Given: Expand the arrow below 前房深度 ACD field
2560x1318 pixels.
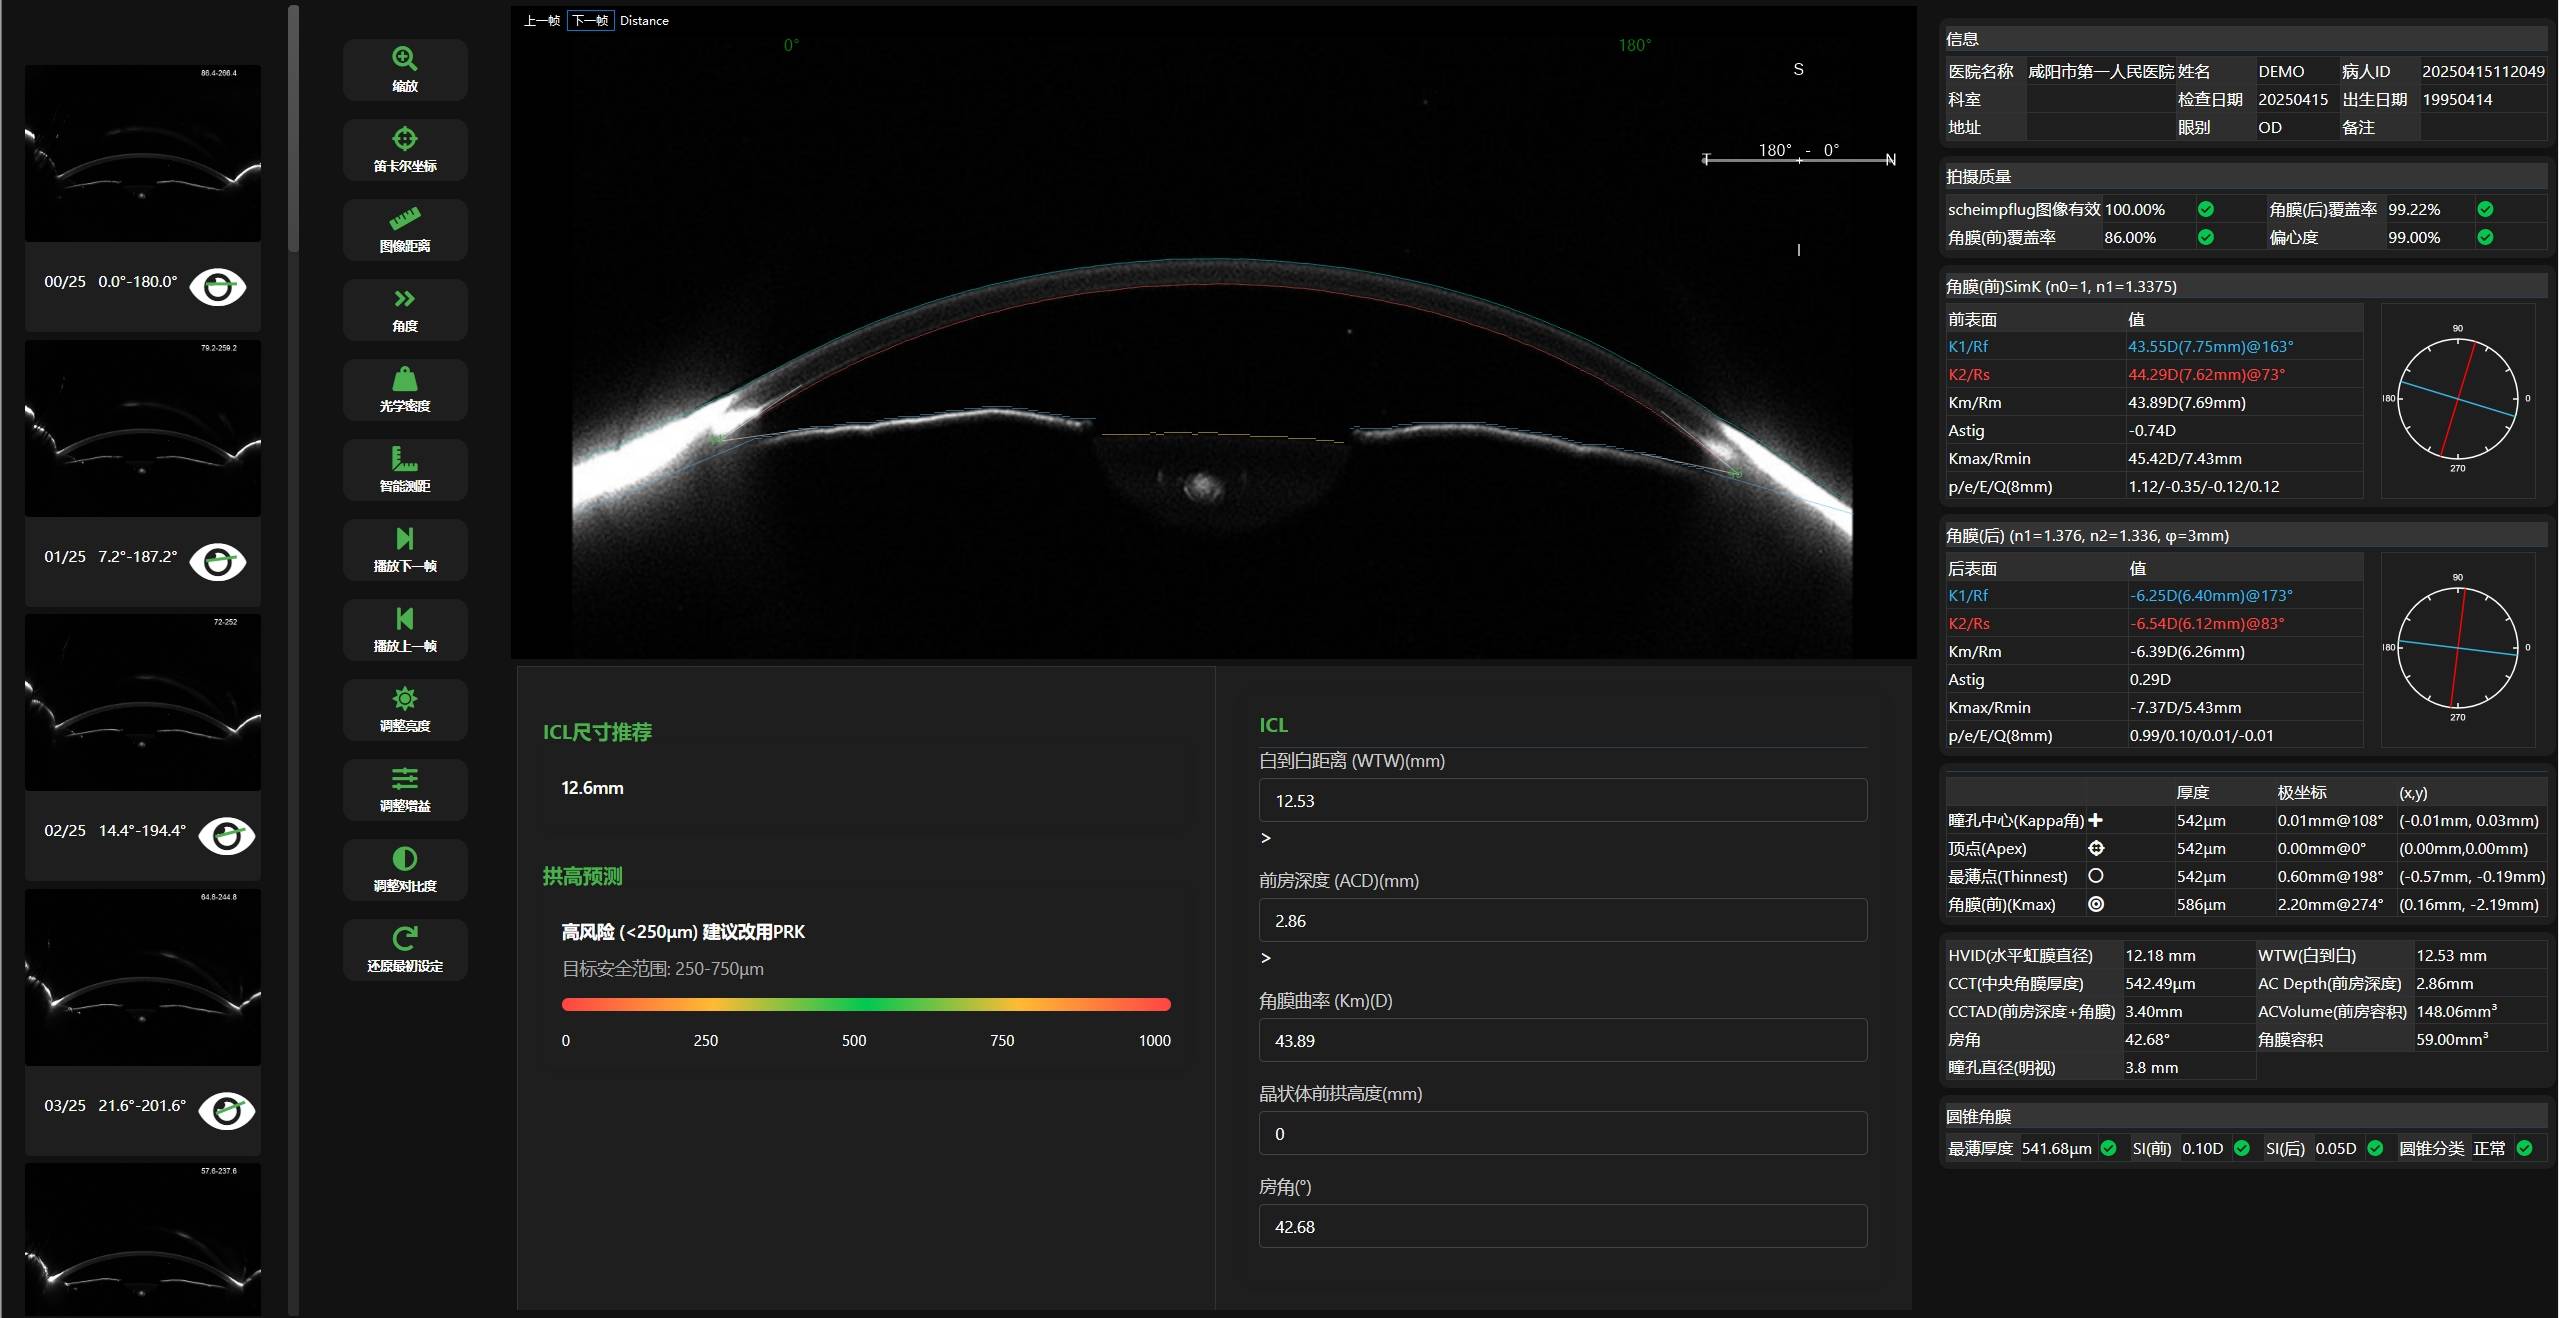Looking at the screenshot, I should pyautogui.click(x=1266, y=958).
